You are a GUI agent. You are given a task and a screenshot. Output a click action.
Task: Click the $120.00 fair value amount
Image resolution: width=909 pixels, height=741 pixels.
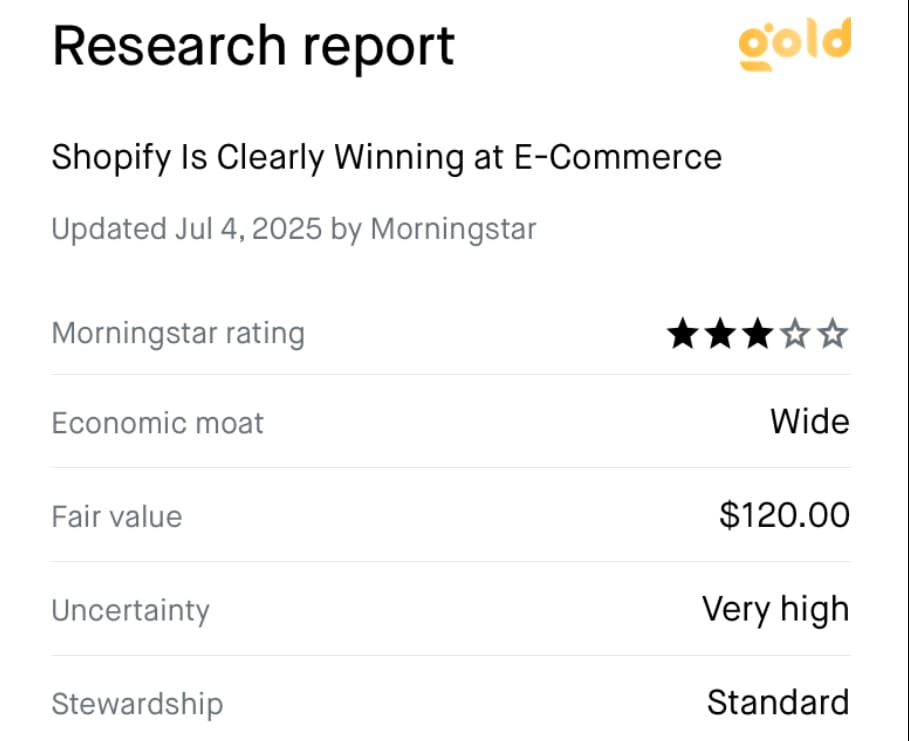[x=784, y=515]
